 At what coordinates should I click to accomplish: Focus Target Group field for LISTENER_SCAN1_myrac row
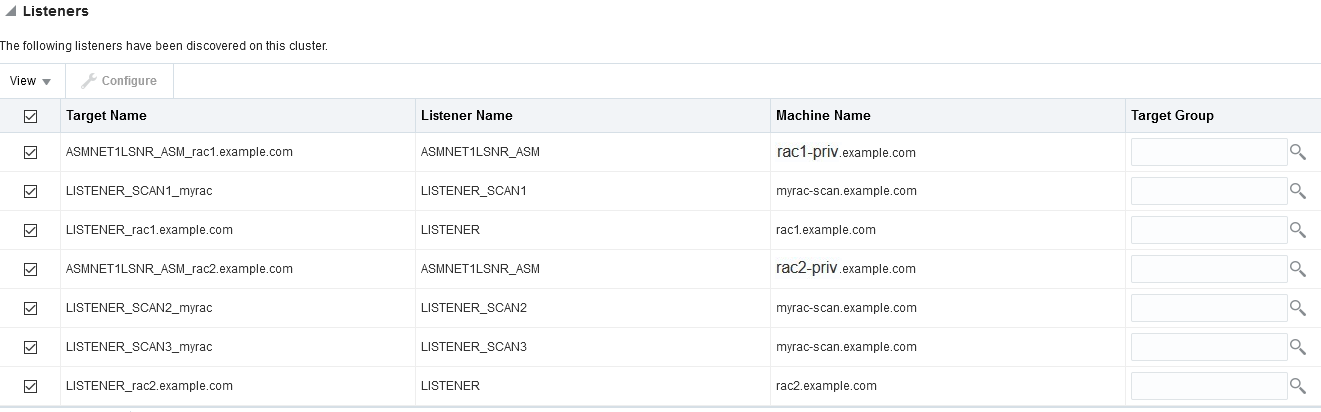coord(1209,191)
